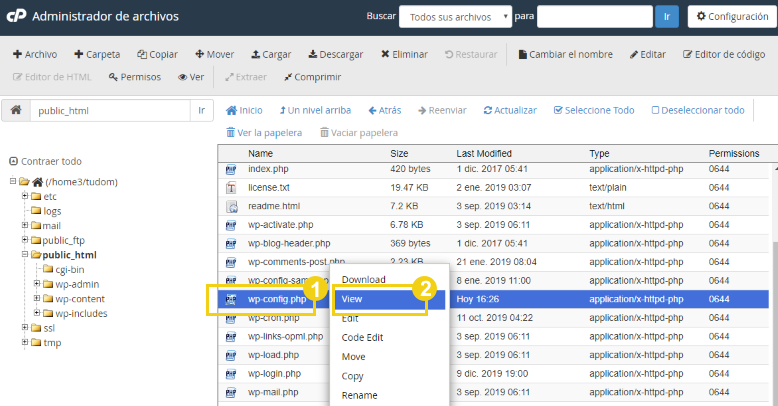Click PHP icon of wp-links-opml.php
The image size is (778, 406).
pyautogui.click(x=231, y=337)
